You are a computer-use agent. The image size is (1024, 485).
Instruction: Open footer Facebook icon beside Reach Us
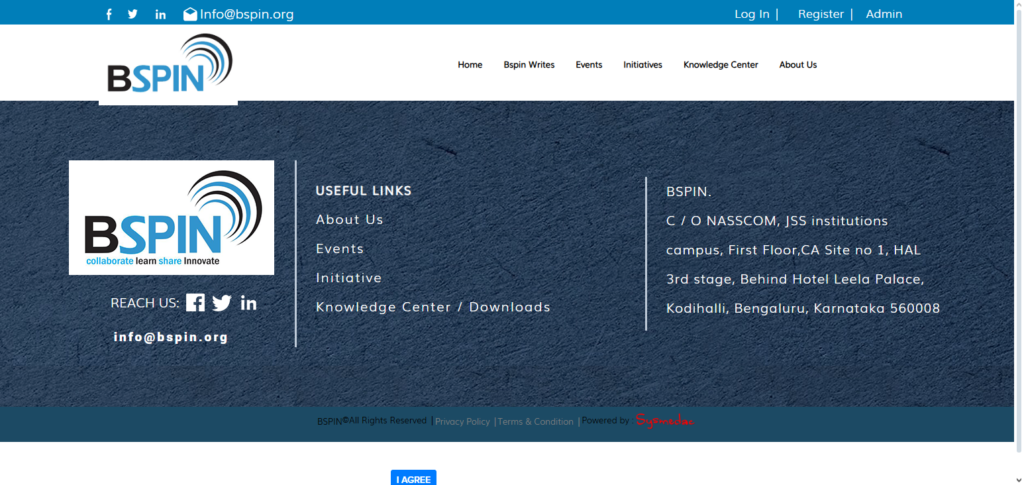[195, 303]
